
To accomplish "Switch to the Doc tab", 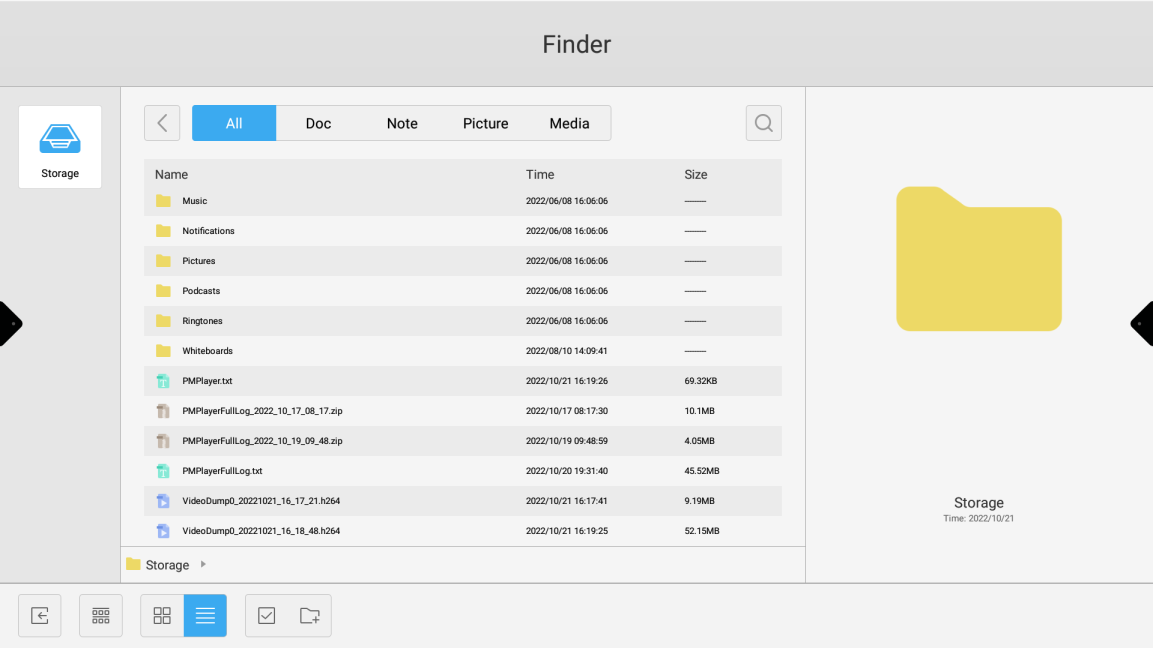I will pos(318,123).
